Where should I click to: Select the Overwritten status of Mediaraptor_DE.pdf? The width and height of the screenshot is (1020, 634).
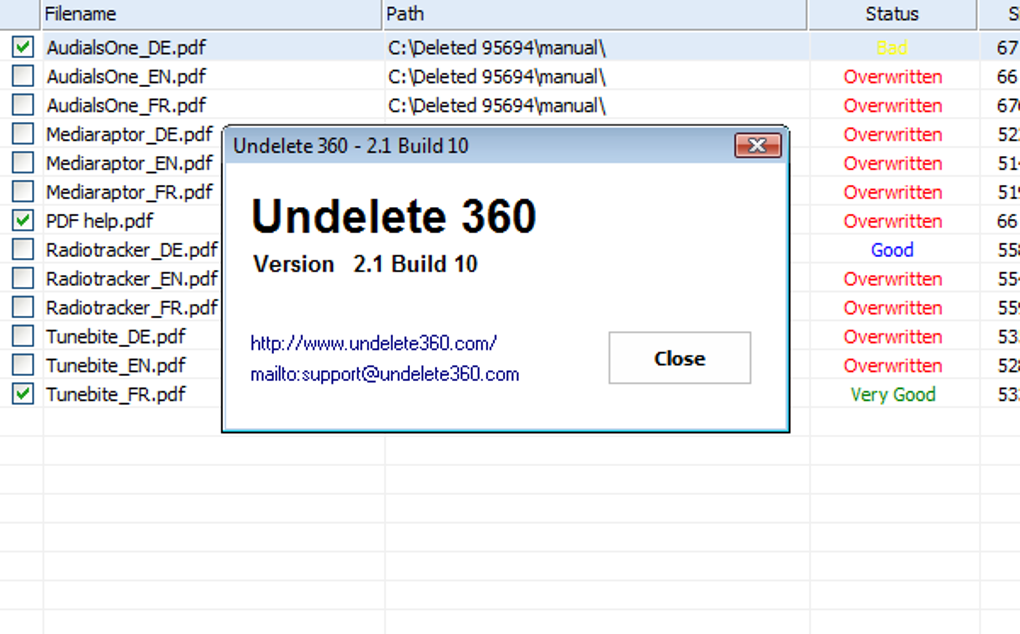coord(892,135)
